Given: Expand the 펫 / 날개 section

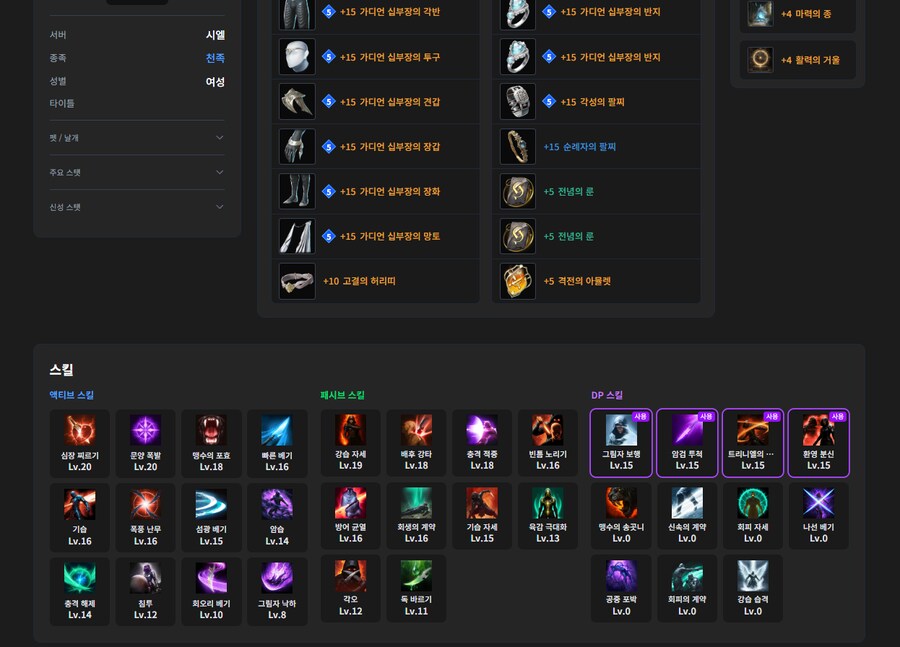Looking at the screenshot, I should [x=137, y=138].
